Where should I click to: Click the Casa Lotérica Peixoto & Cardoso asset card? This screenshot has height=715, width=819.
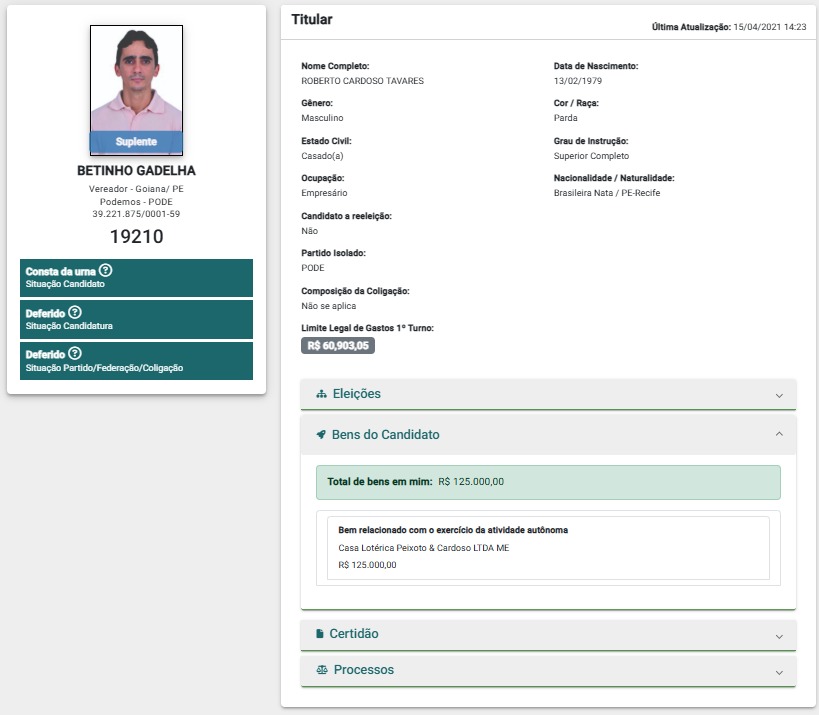pyautogui.click(x=548, y=548)
